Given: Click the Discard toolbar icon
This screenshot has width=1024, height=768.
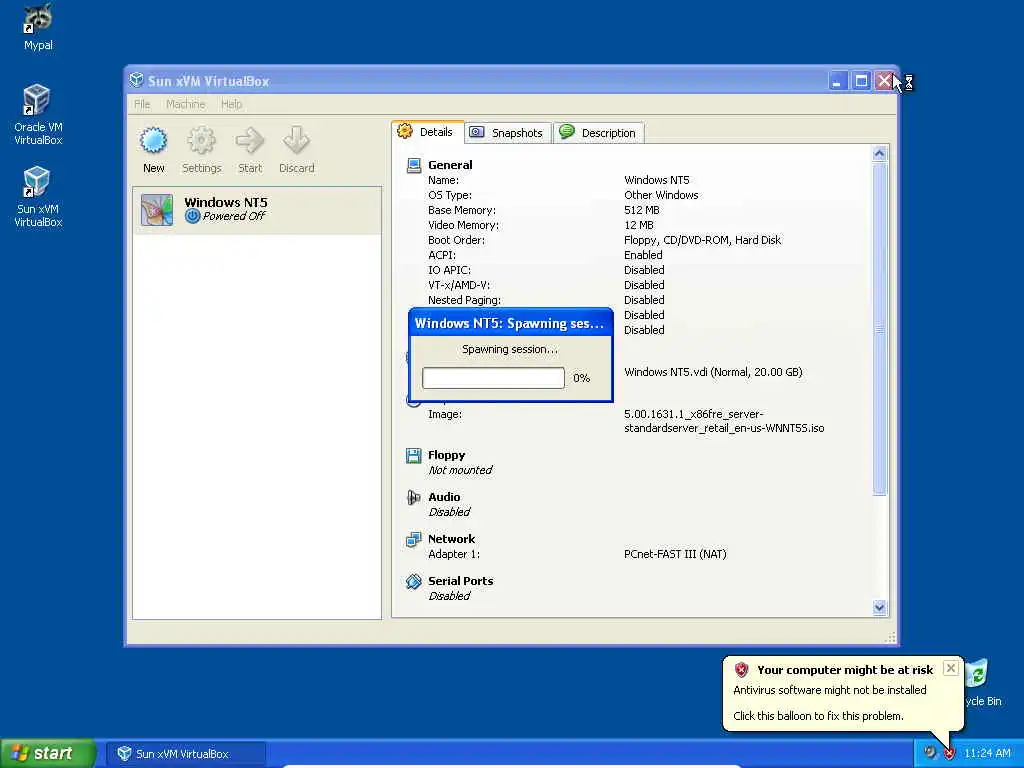Looking at the screenshot, I should [x=296, y=140].
